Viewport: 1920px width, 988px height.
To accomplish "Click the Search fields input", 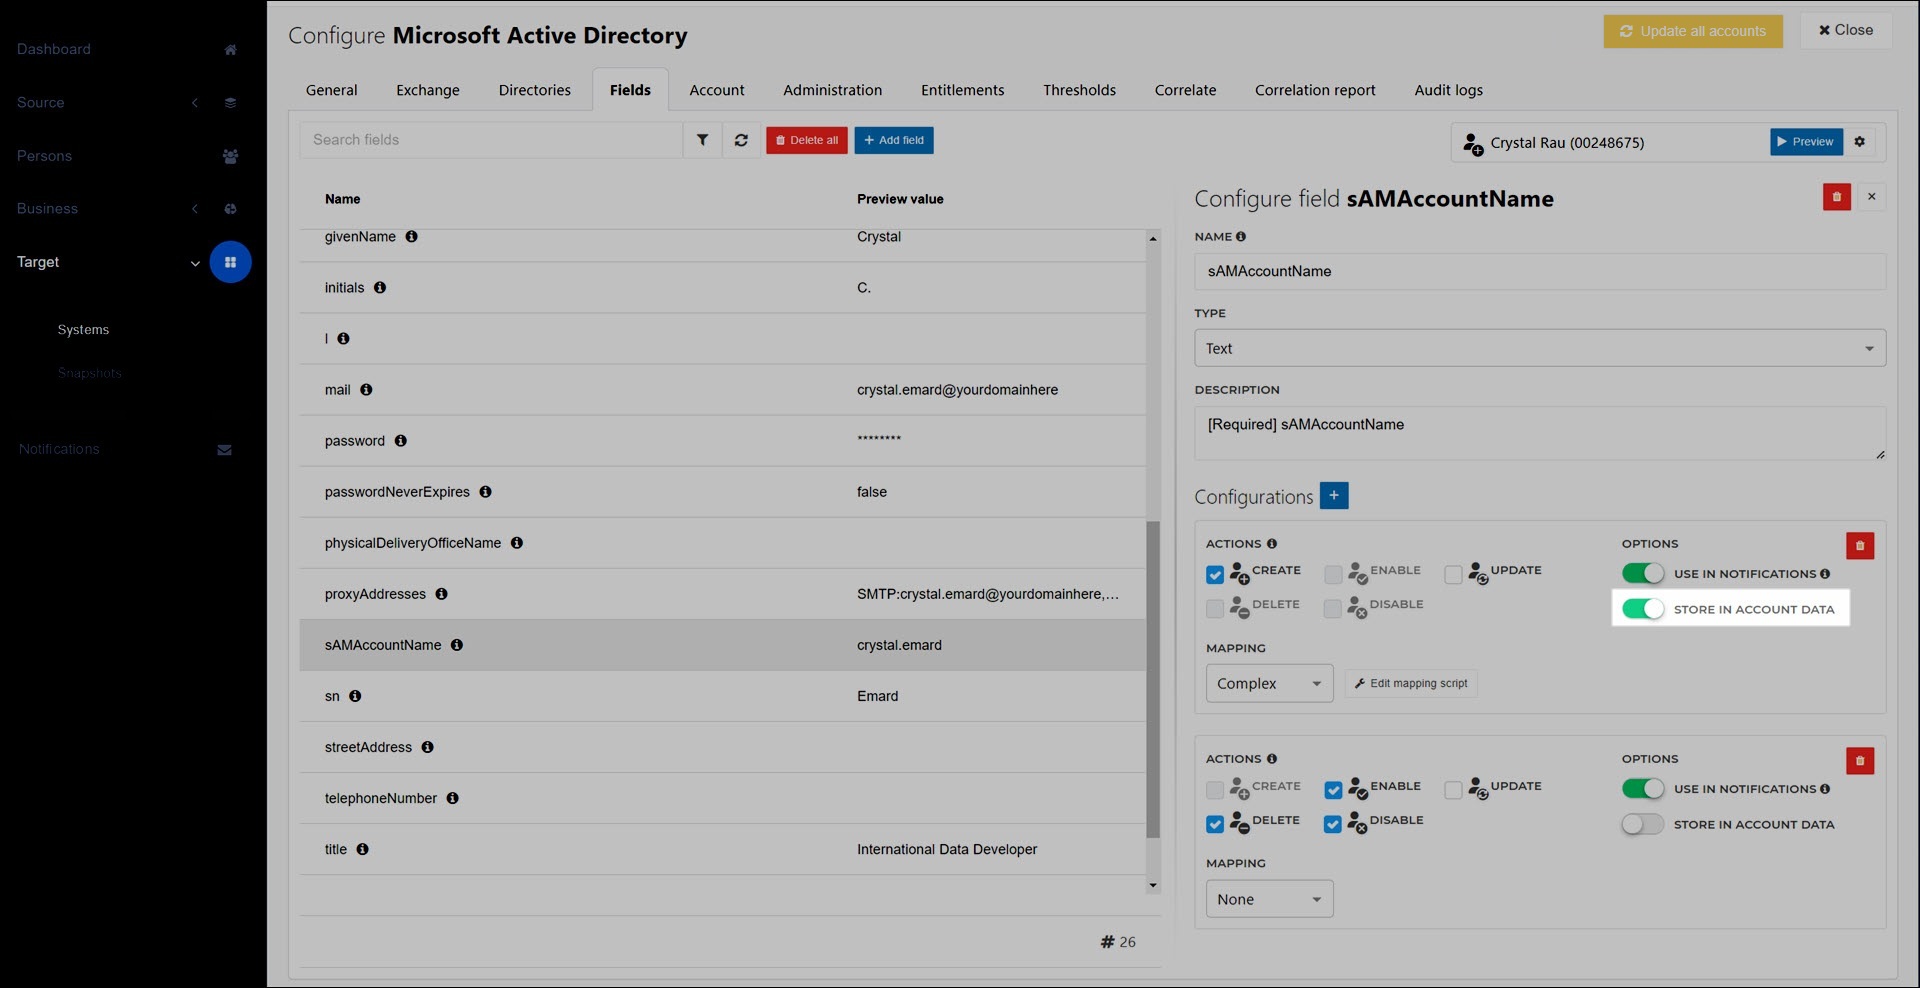I will [x=491, y=140].
